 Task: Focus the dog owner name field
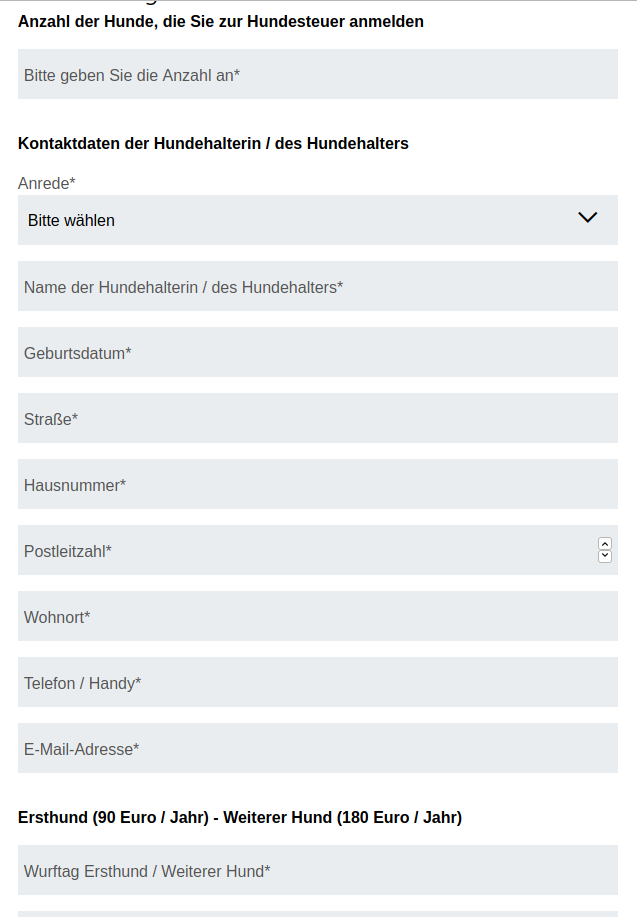coord(317,287)
